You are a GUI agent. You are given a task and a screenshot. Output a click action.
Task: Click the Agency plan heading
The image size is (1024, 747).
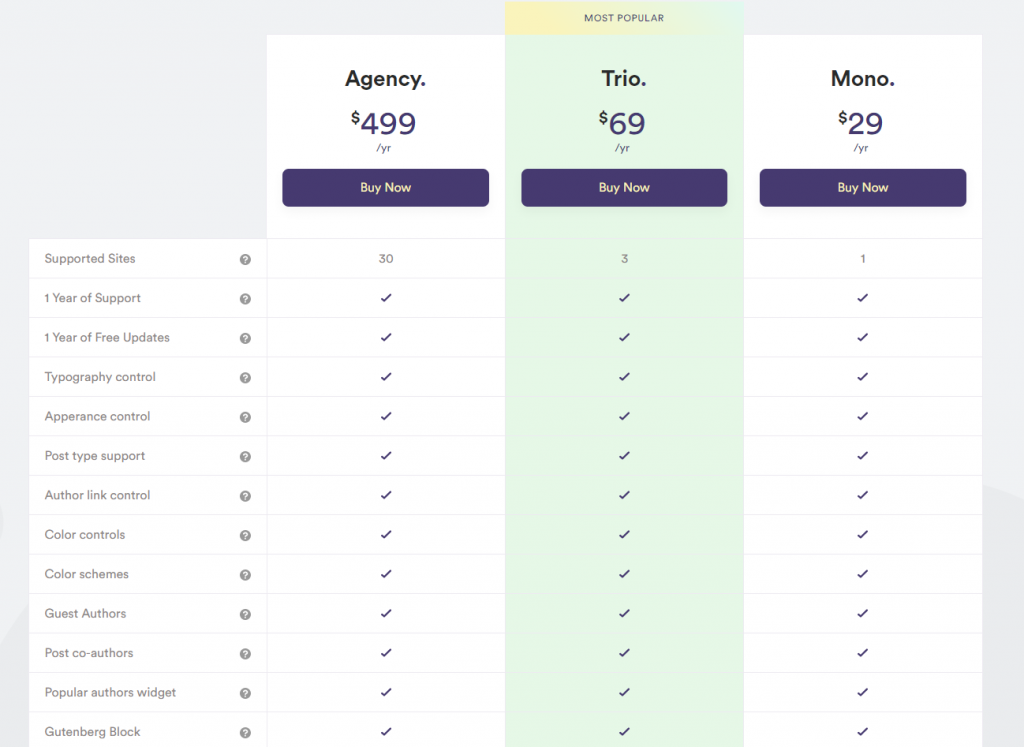(x=385, y=78)
